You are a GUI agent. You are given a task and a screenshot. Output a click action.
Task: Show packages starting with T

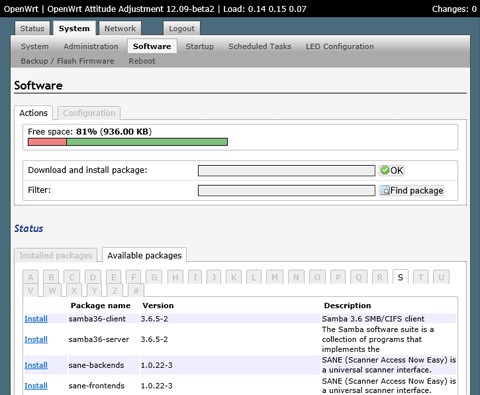[x=421, y=277]
